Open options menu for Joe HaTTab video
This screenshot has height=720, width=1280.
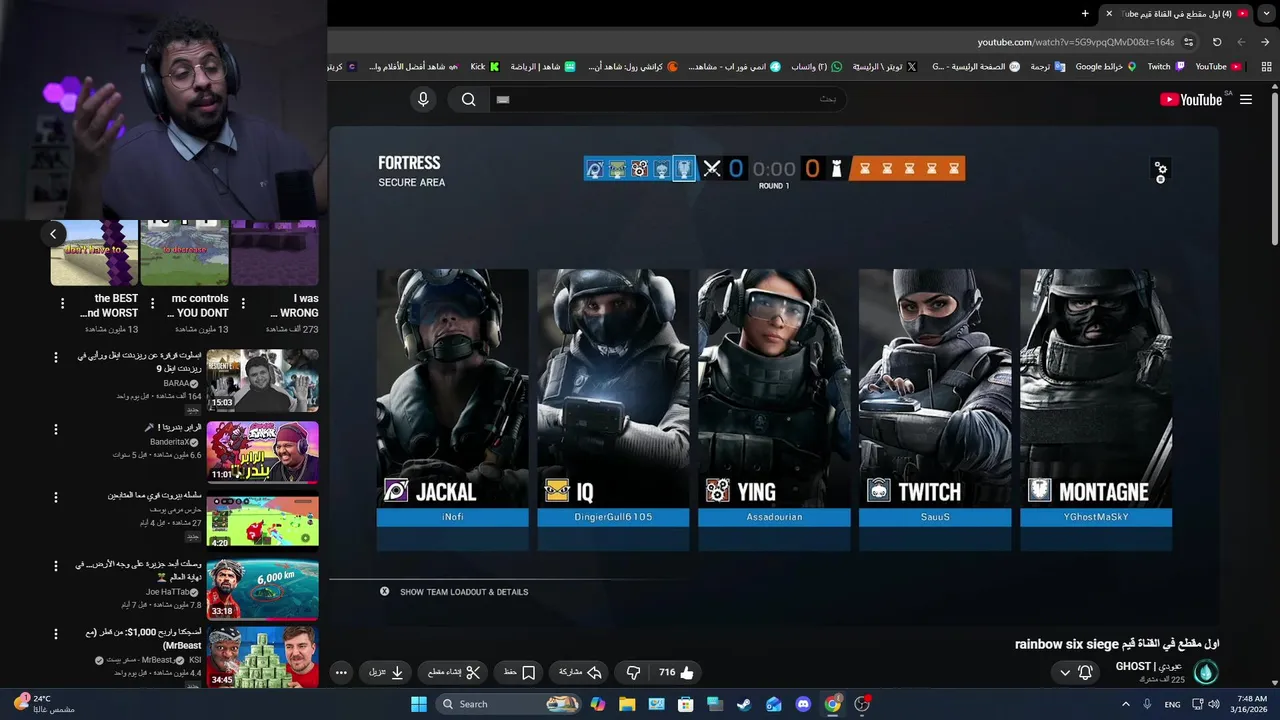click(57, 566)
